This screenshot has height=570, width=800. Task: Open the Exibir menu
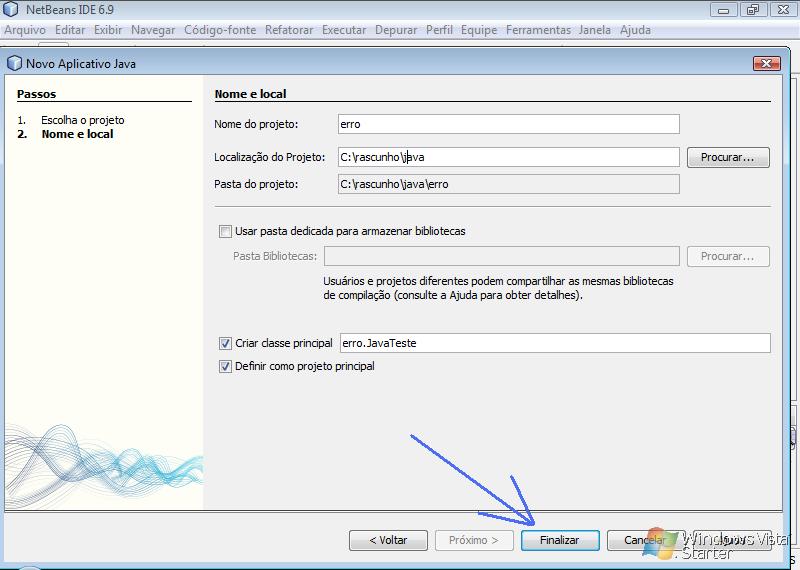[108, 30]
